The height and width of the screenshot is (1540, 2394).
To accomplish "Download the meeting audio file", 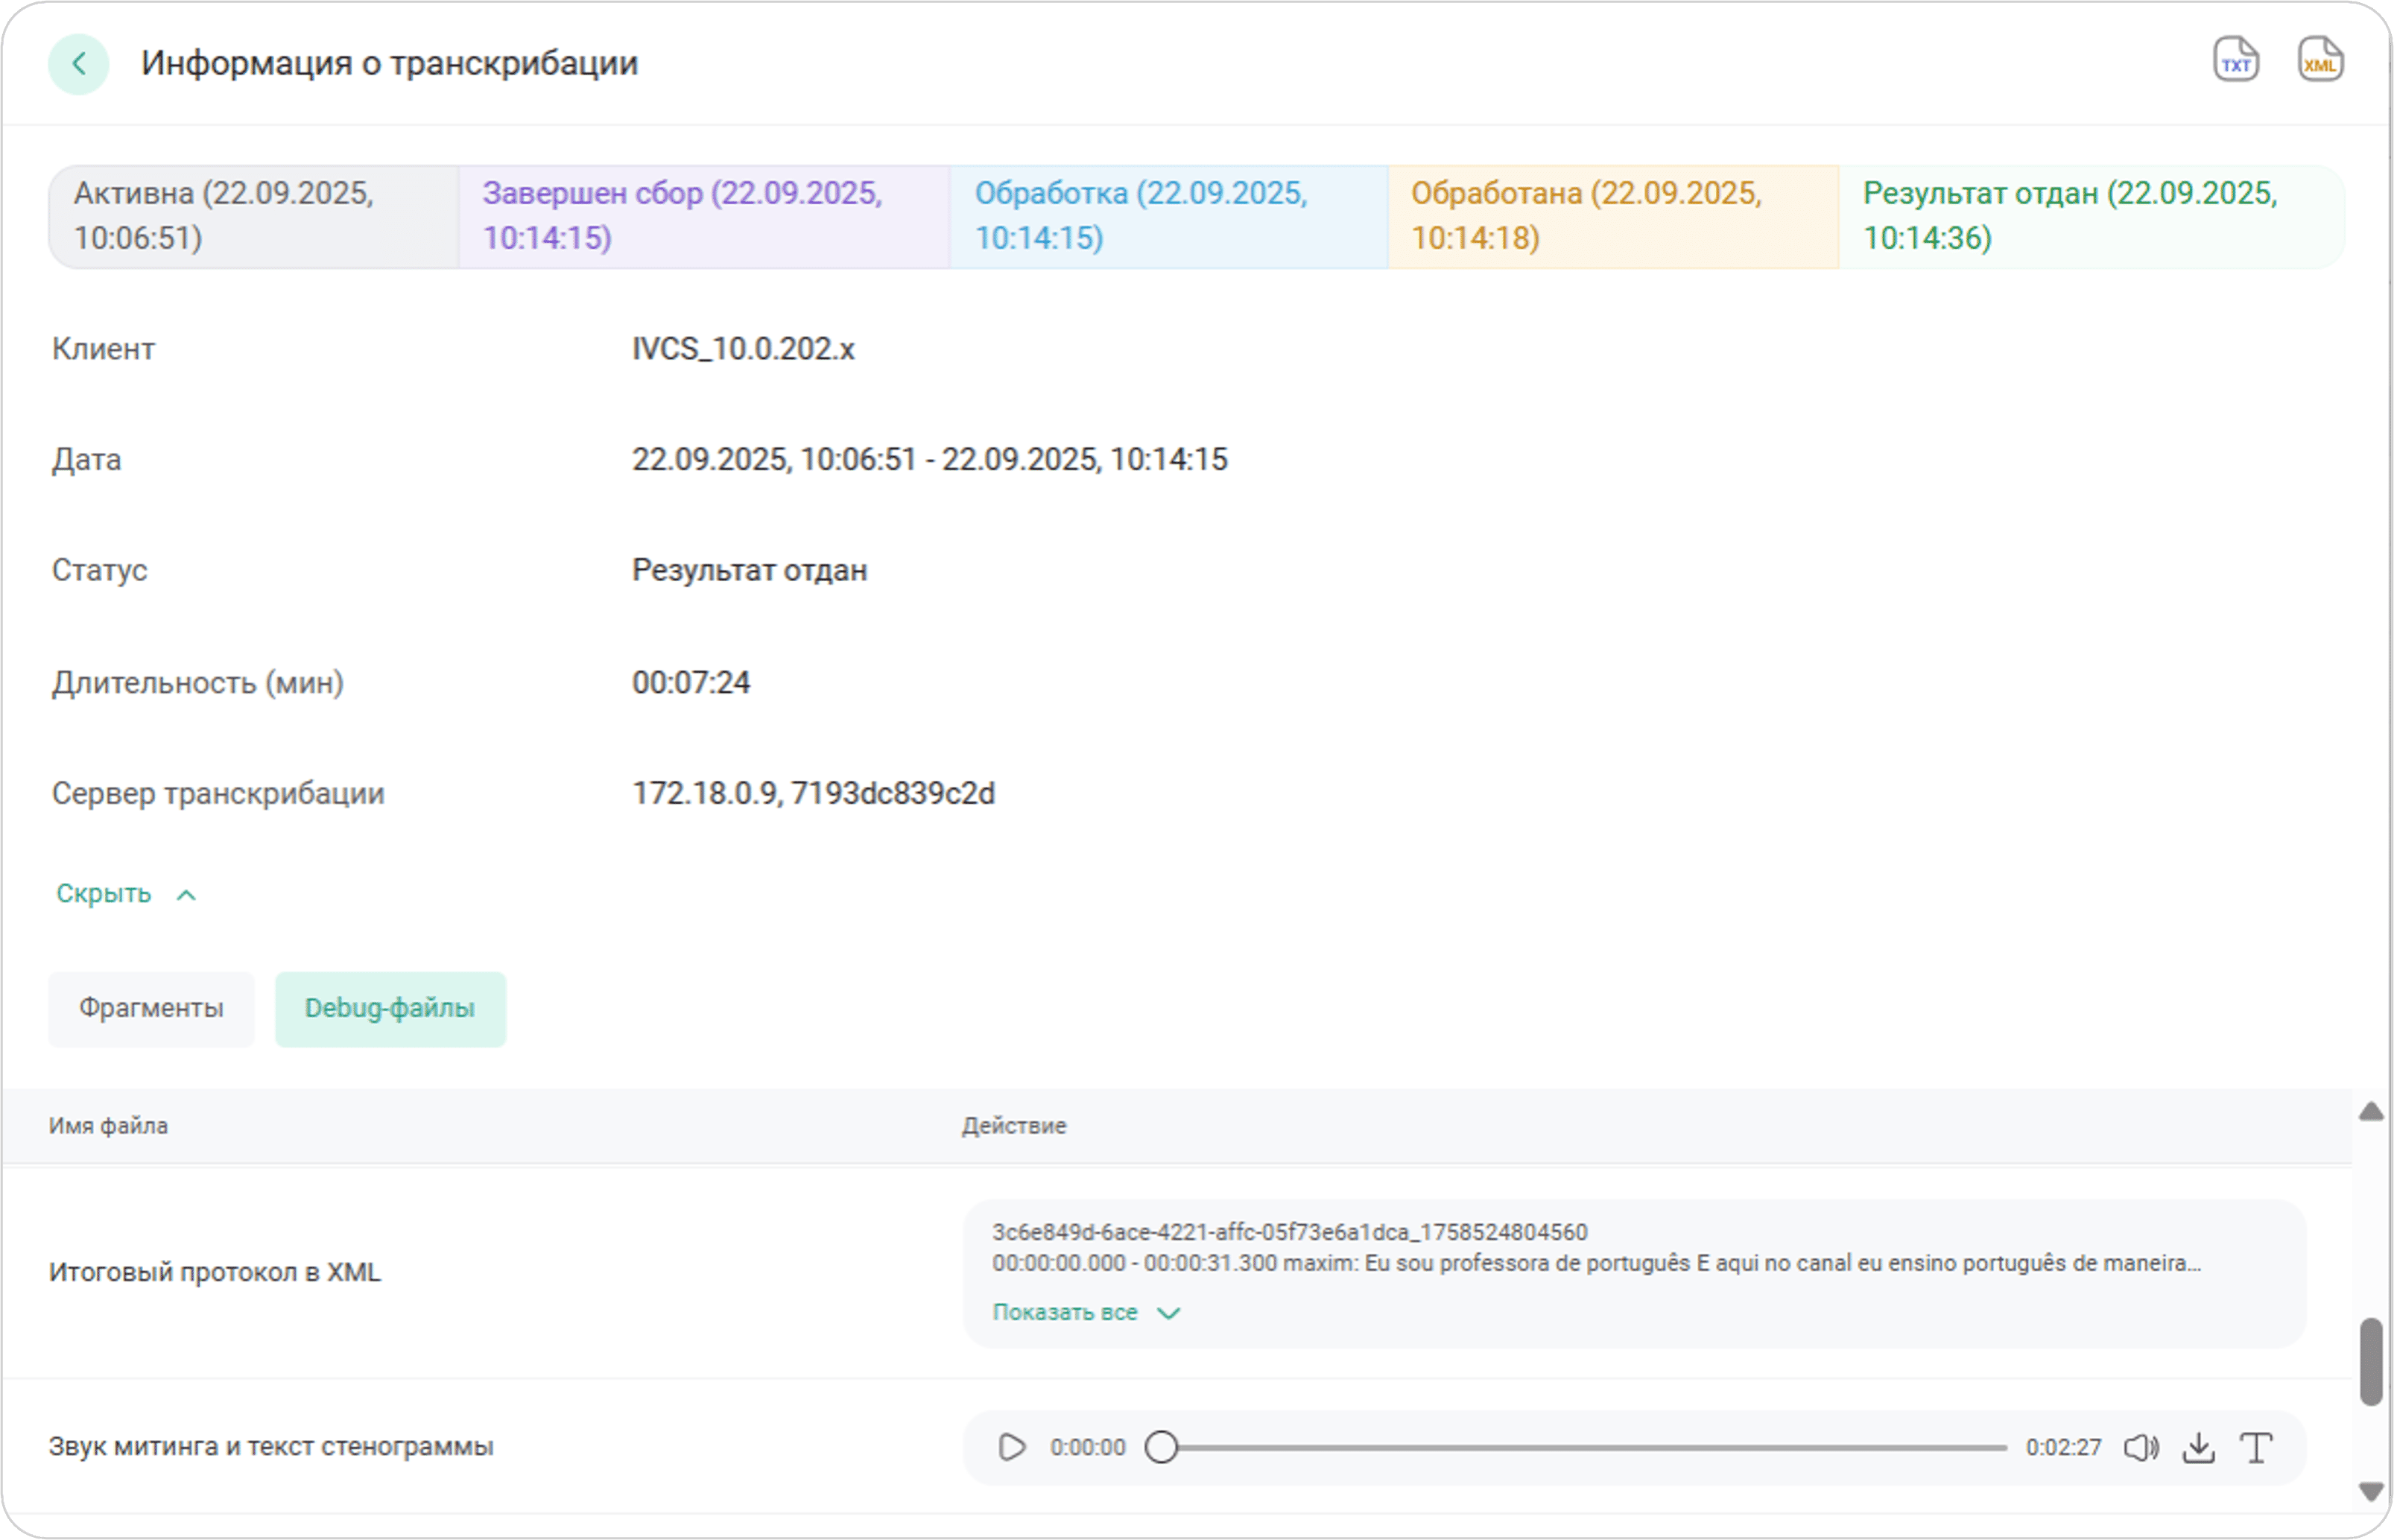I will point(2198,1447).
